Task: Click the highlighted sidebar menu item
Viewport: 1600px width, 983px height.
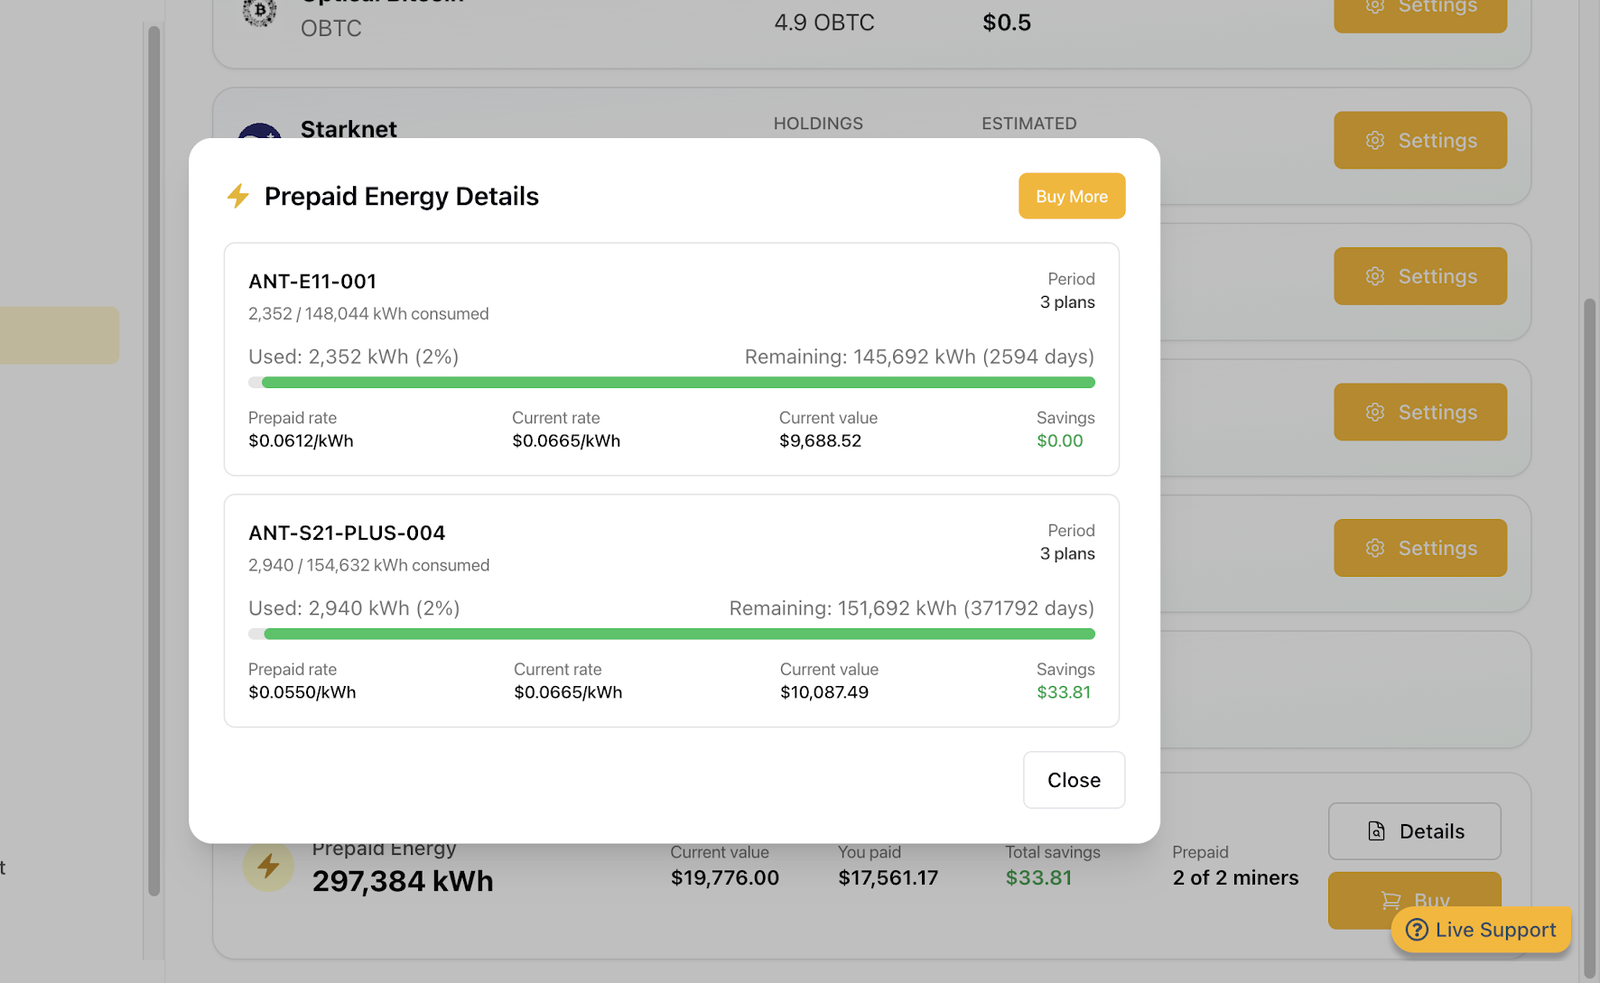Action: tap(59, 335)
